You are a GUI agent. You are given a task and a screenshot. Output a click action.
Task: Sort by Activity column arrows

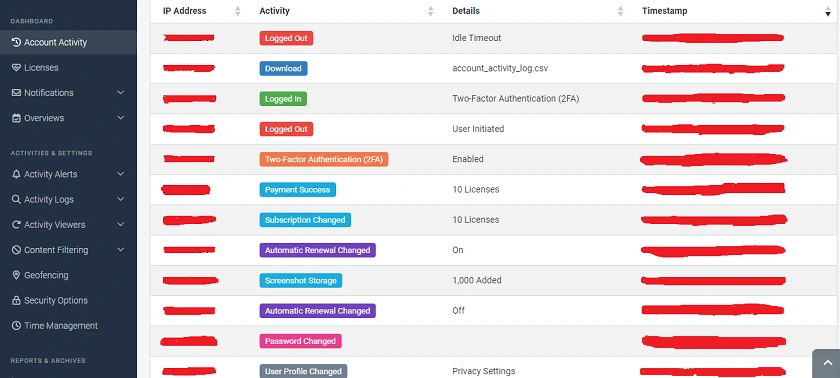click(x=431, y=11)
